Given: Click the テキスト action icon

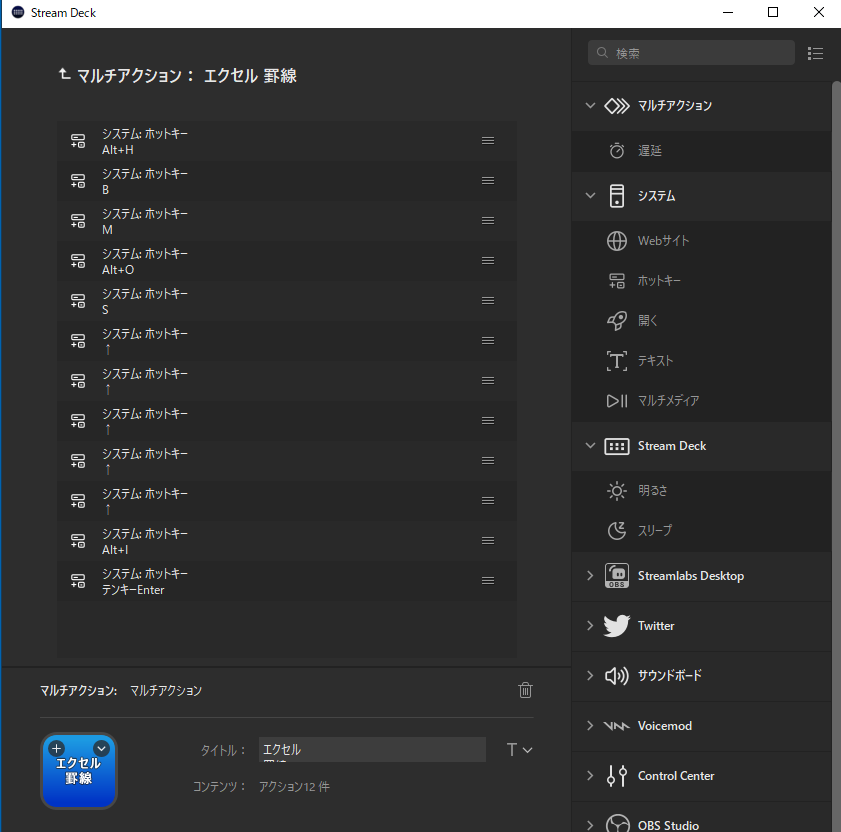Looking at the screenshot, I should tap(617, 360).
